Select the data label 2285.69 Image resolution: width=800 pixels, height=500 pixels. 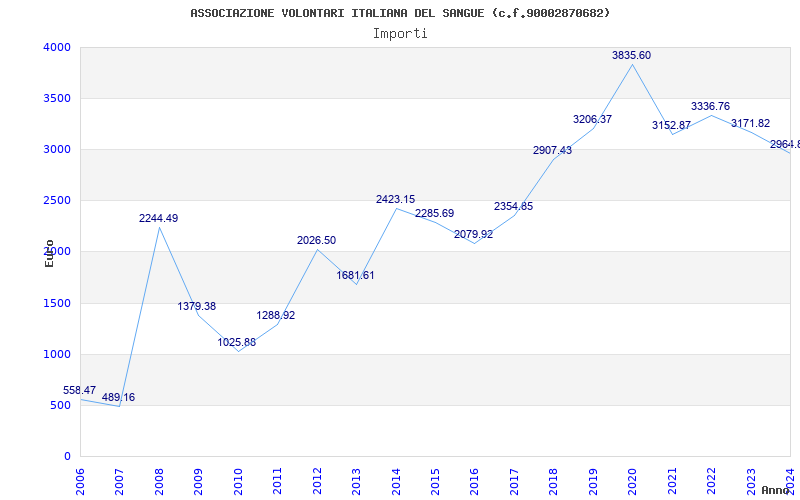pyautogui.click(x=434, y=213)
